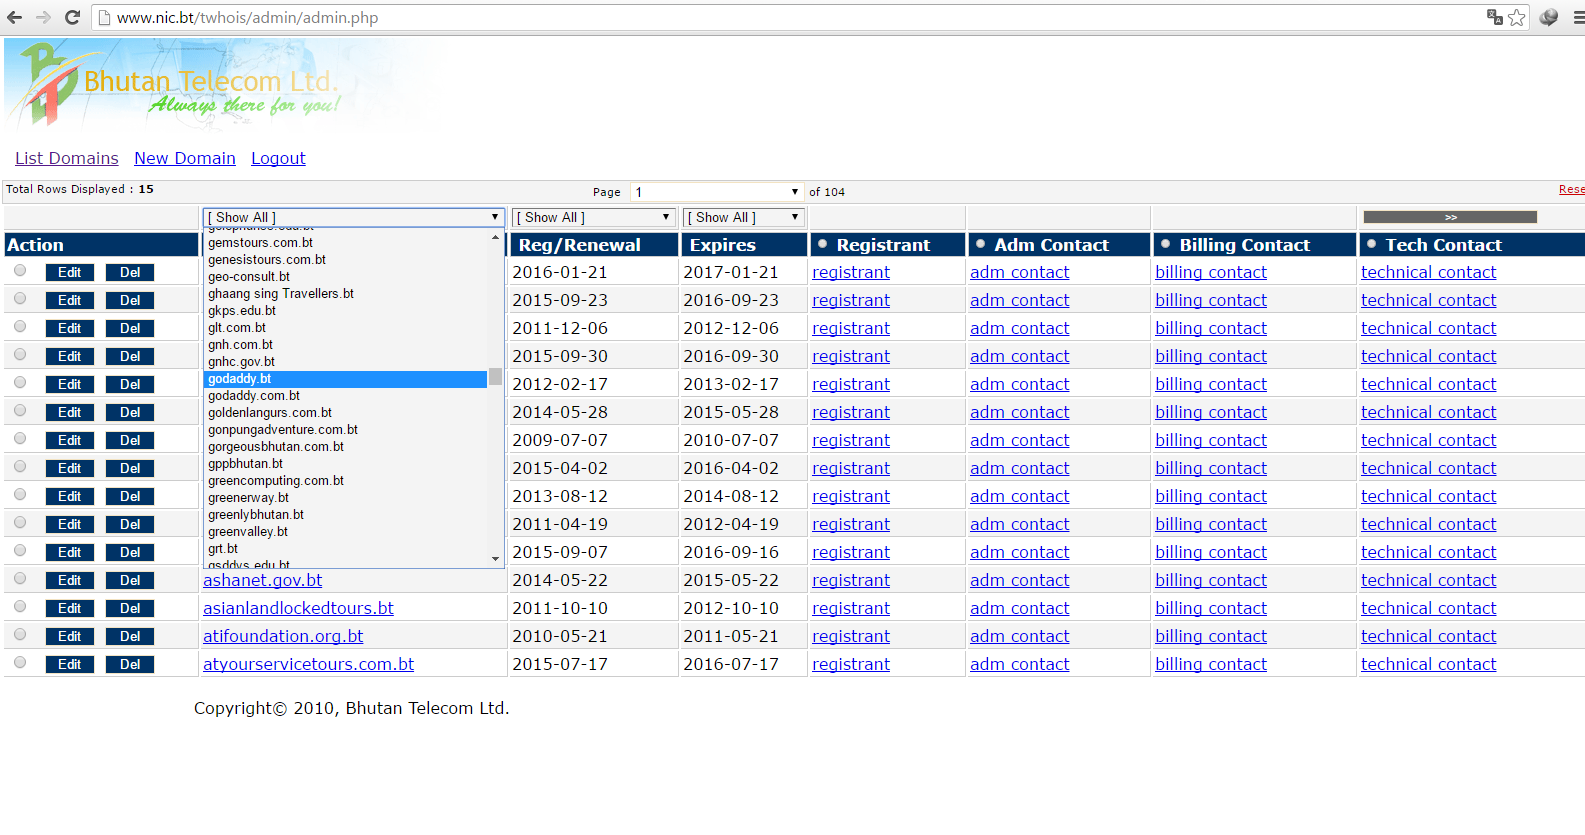1585x835 pixels.
Task: Open the ashanet.gov.bt domain link
Action: [262, 580]
